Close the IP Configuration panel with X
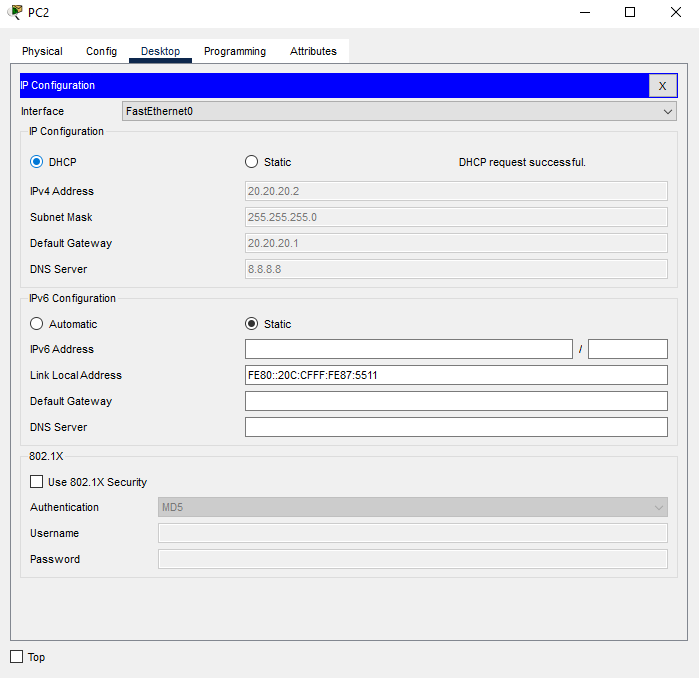The height and width of the screenshot is (678, 699). (662, 86)
